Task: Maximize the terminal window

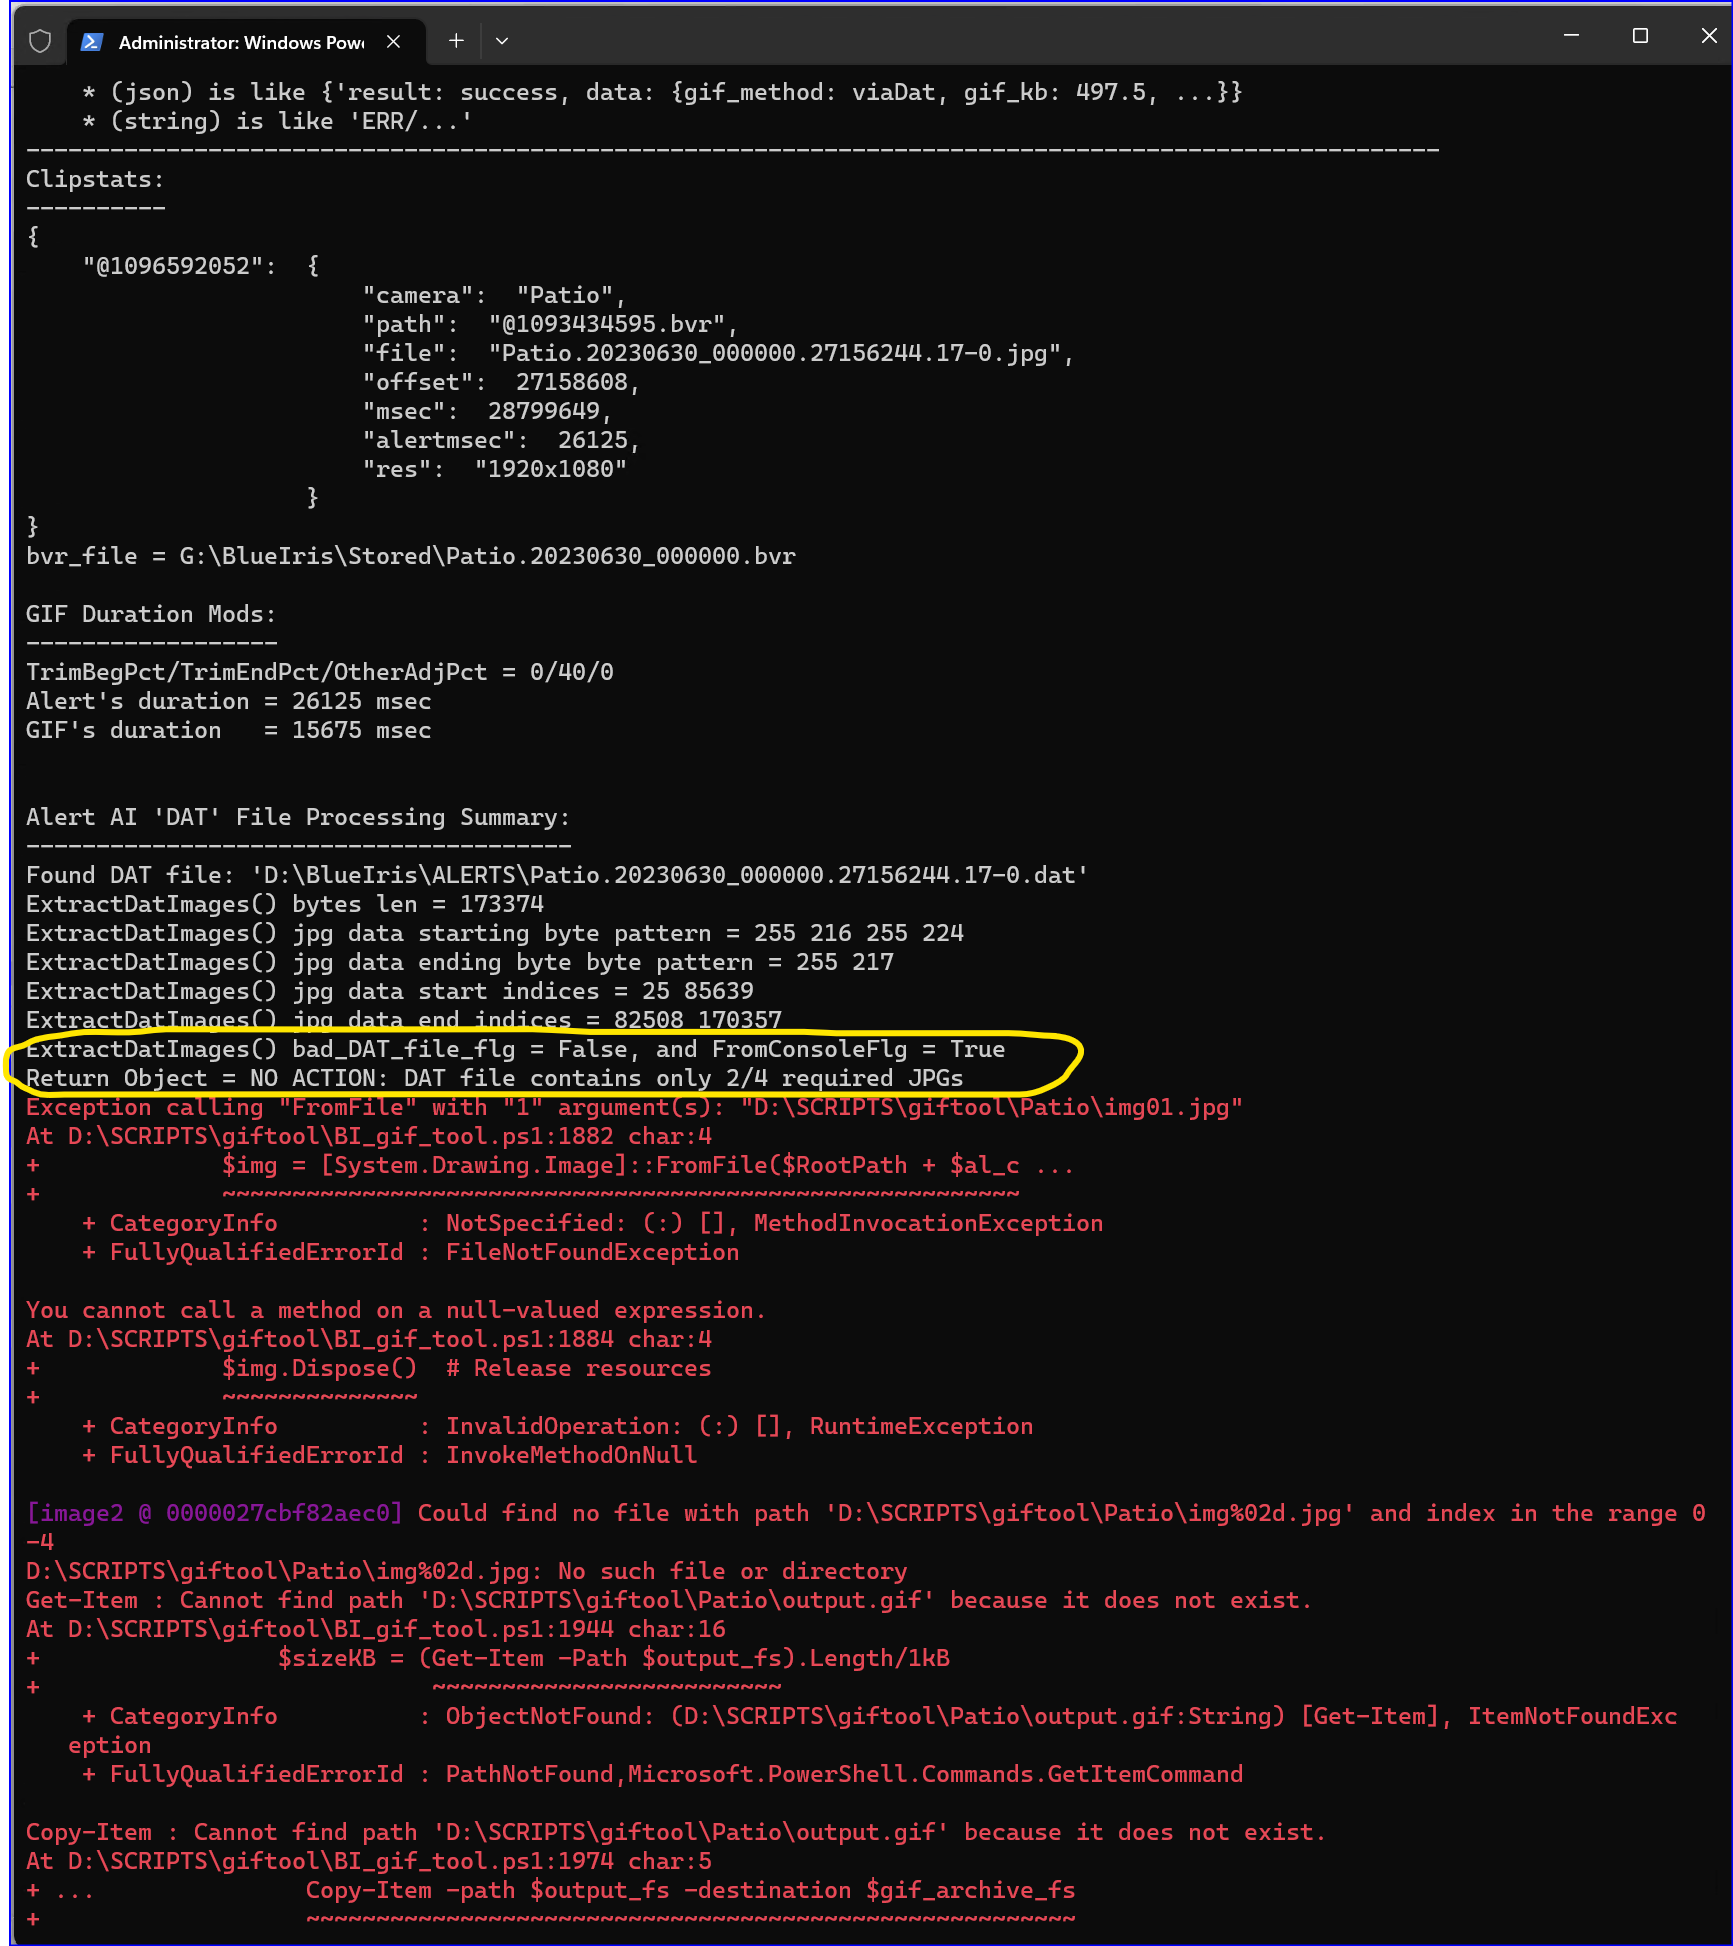Action: click(1640, 36)
